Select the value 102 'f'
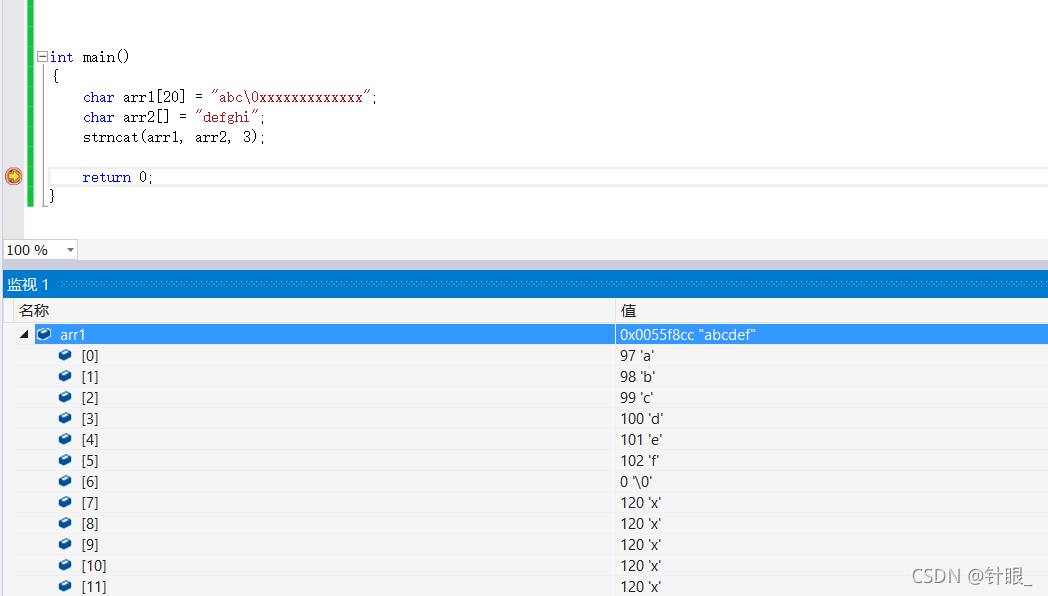This screenshot has height=596, width=1048. pos(640,460)
